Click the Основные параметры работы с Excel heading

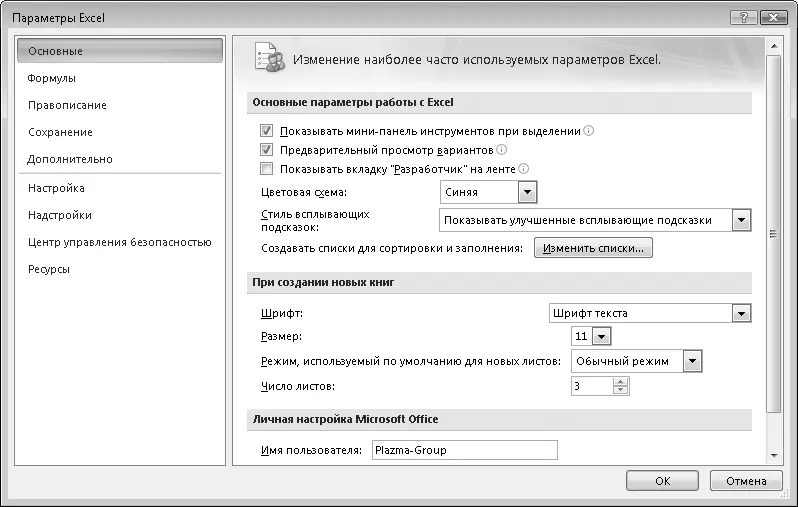(x=353, y=102)
